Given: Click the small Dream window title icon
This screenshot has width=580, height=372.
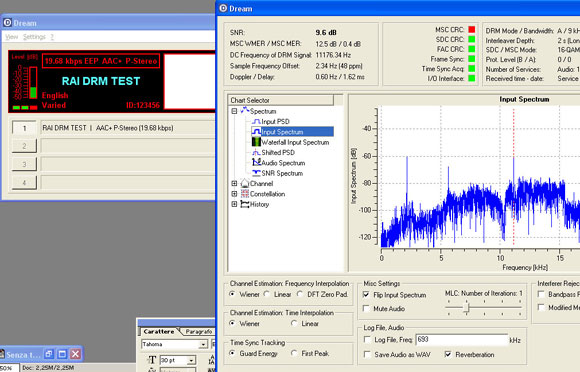Looking at the screenshot, I should (7, 23).
